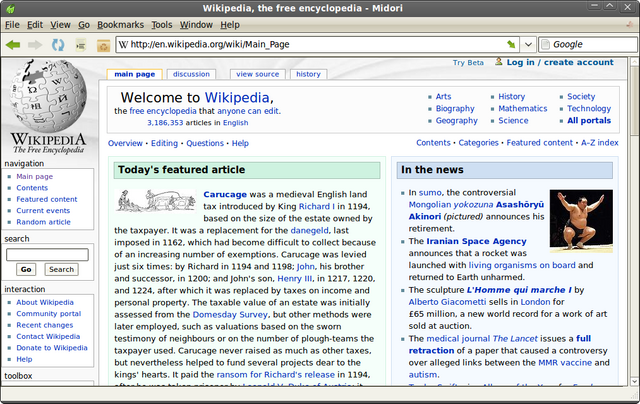Click the Search button in sidebar

pos(62,269)
